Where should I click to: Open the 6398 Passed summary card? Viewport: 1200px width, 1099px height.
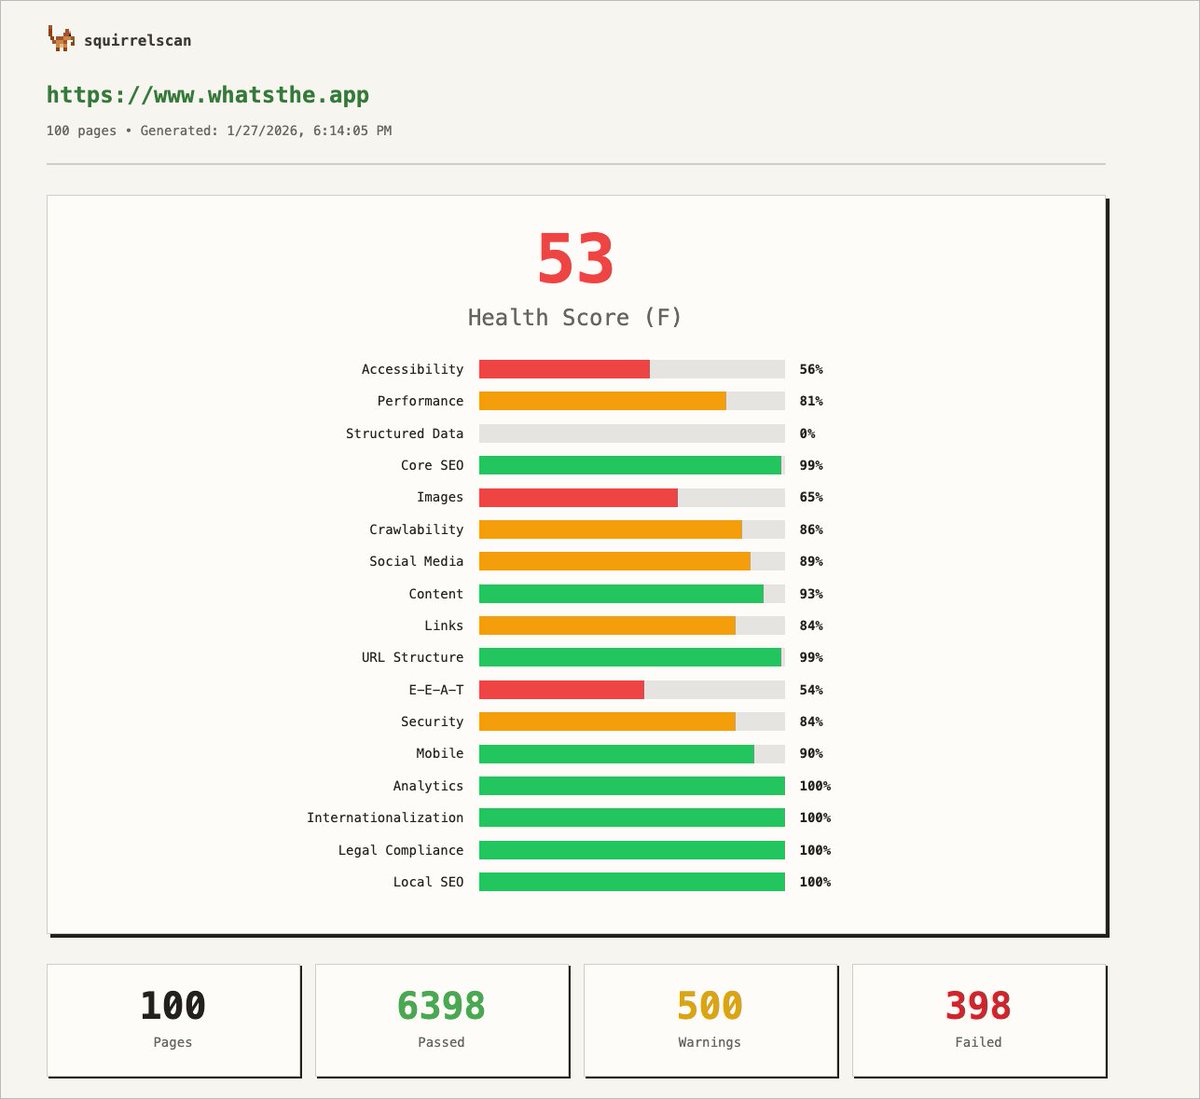click(x=442, y=1020)
